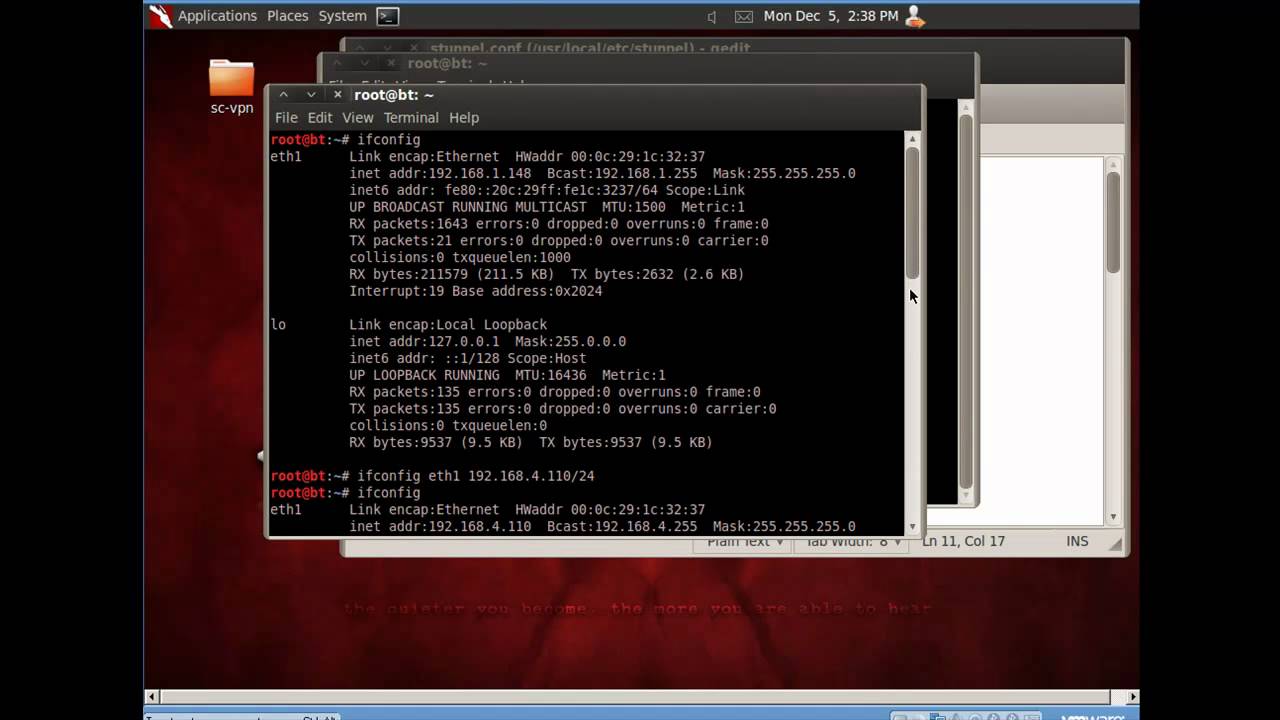Click the BackTrack dragon logo in top panel
1280x720 pixels.
click(x=160, y=15)
